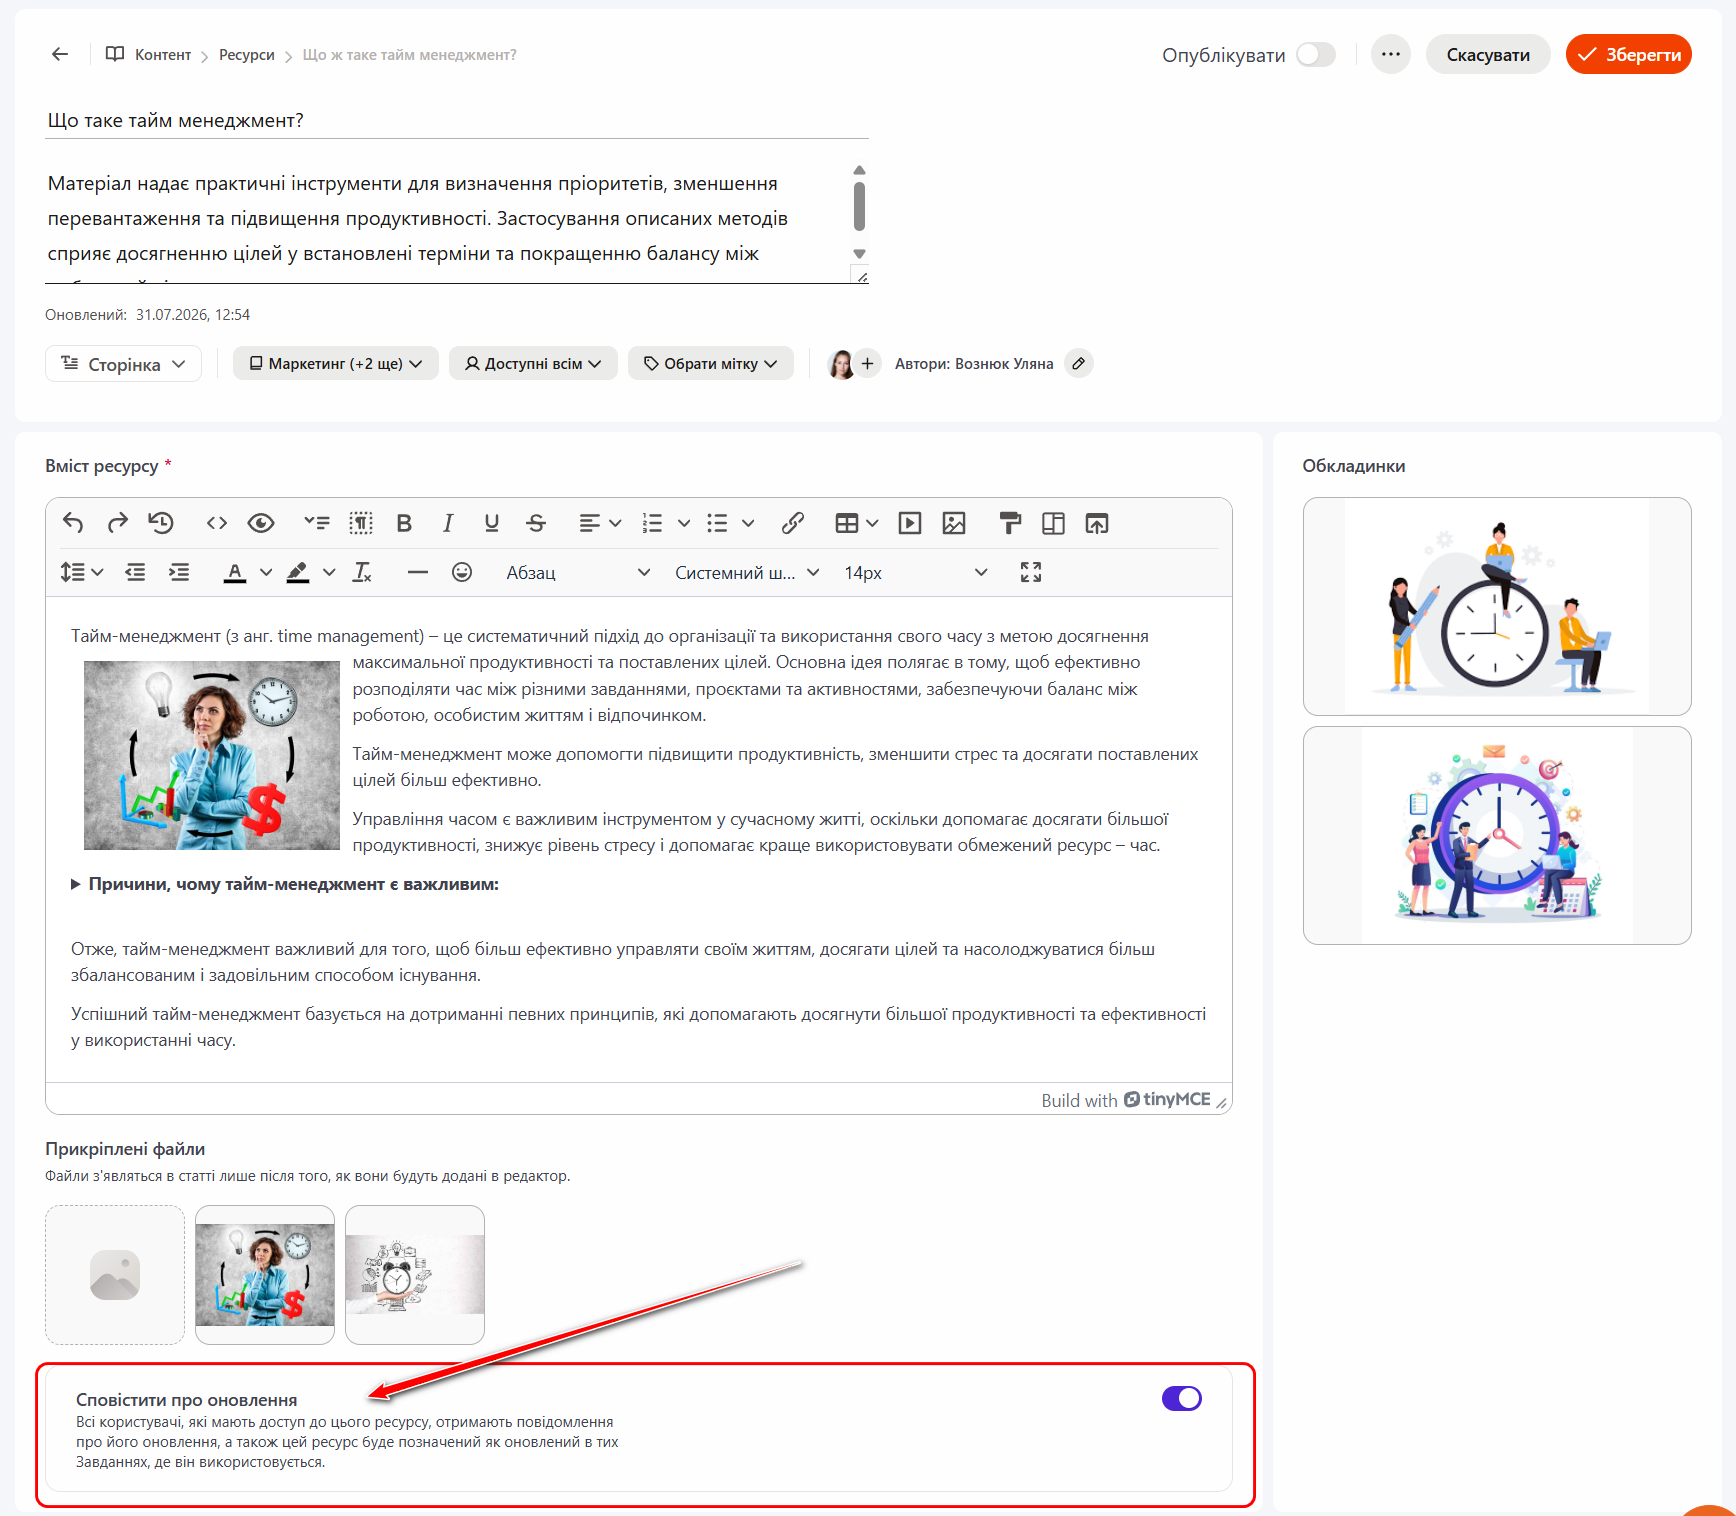The image size is (1736, 1516).
Task: Insert an image into the editor
Action: [x=954, y=523]
